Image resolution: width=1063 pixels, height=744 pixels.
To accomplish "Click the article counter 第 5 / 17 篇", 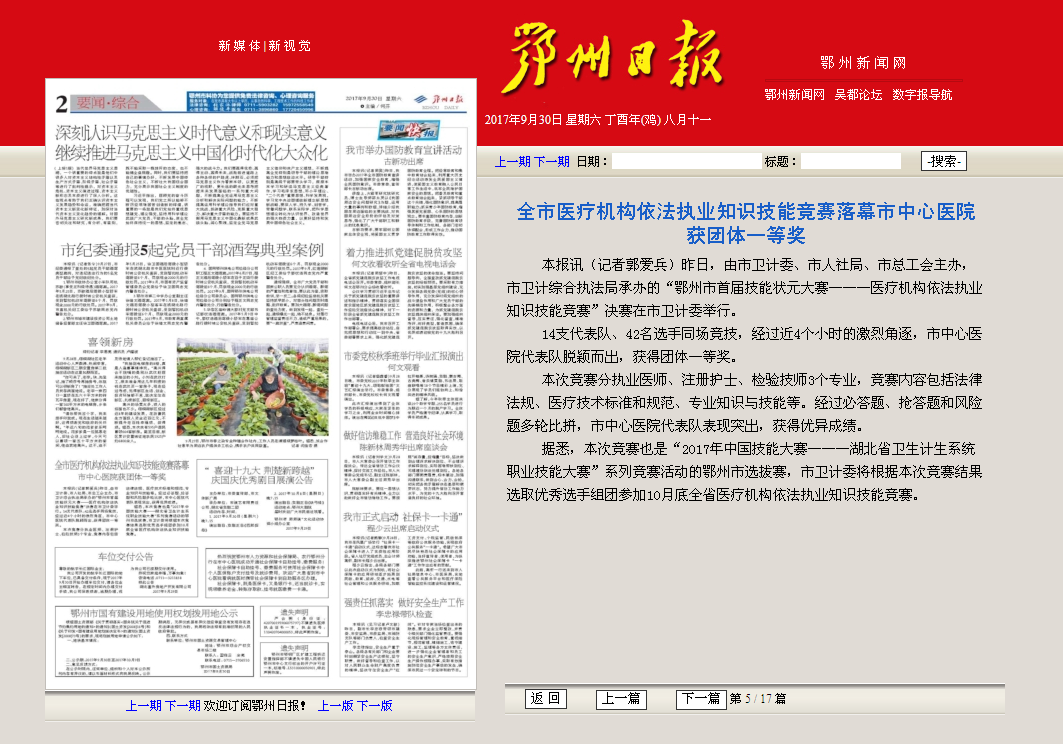I will tap(758, 699).
